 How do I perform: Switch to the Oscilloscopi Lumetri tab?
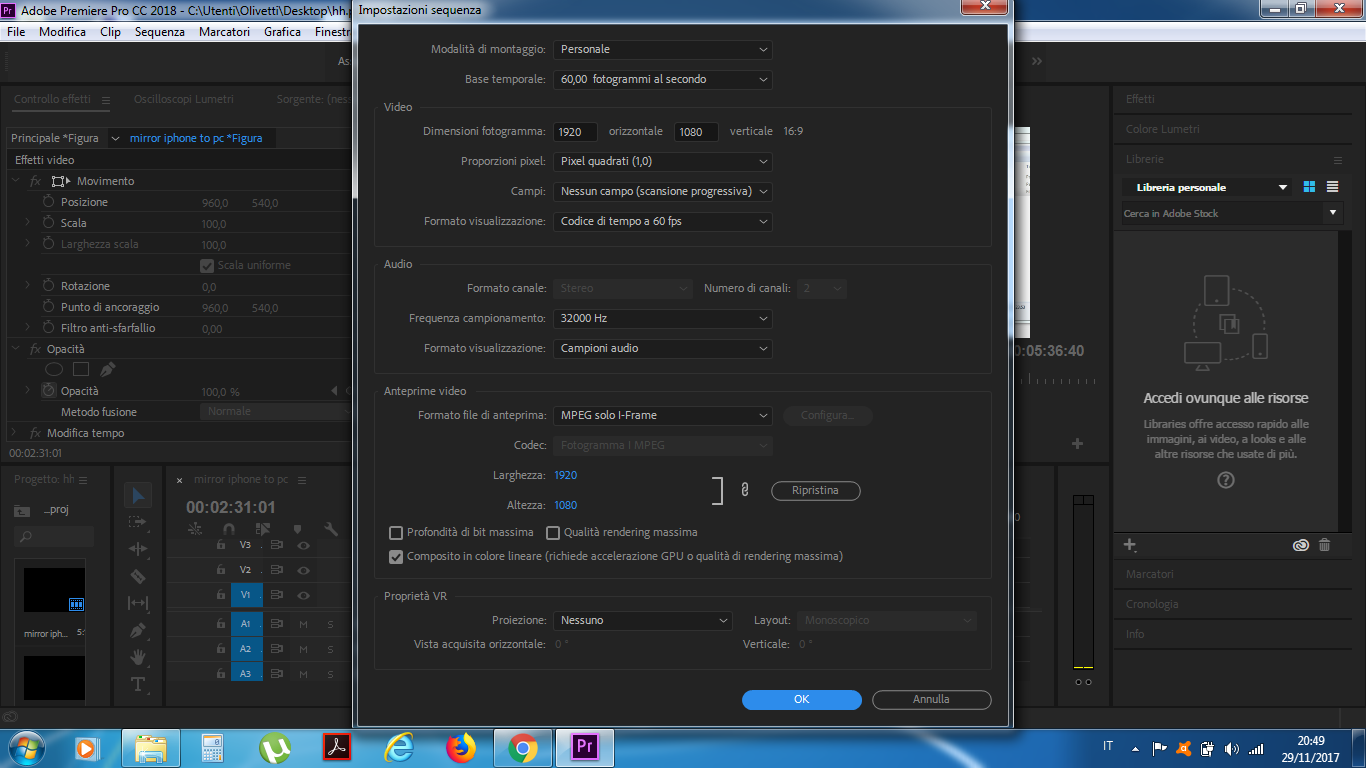[184, 99]
